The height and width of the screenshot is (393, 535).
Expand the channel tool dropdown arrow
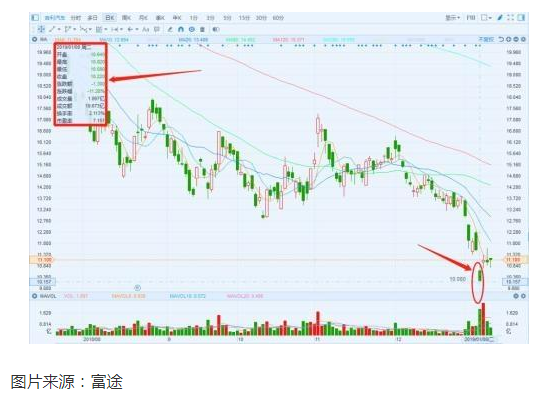tap(75, 30)
